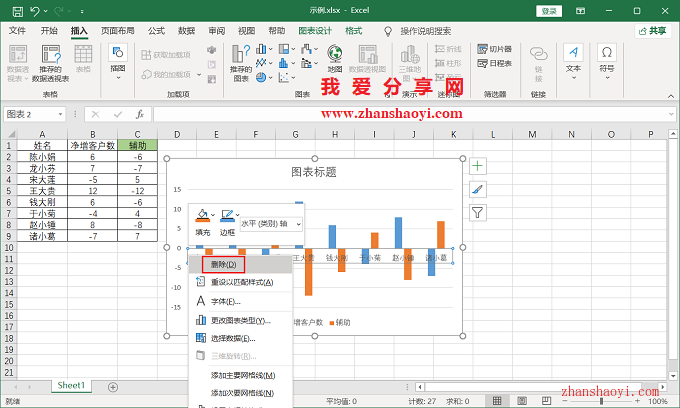Open the File tab
The image size is (680, 408).
(17, 31)
